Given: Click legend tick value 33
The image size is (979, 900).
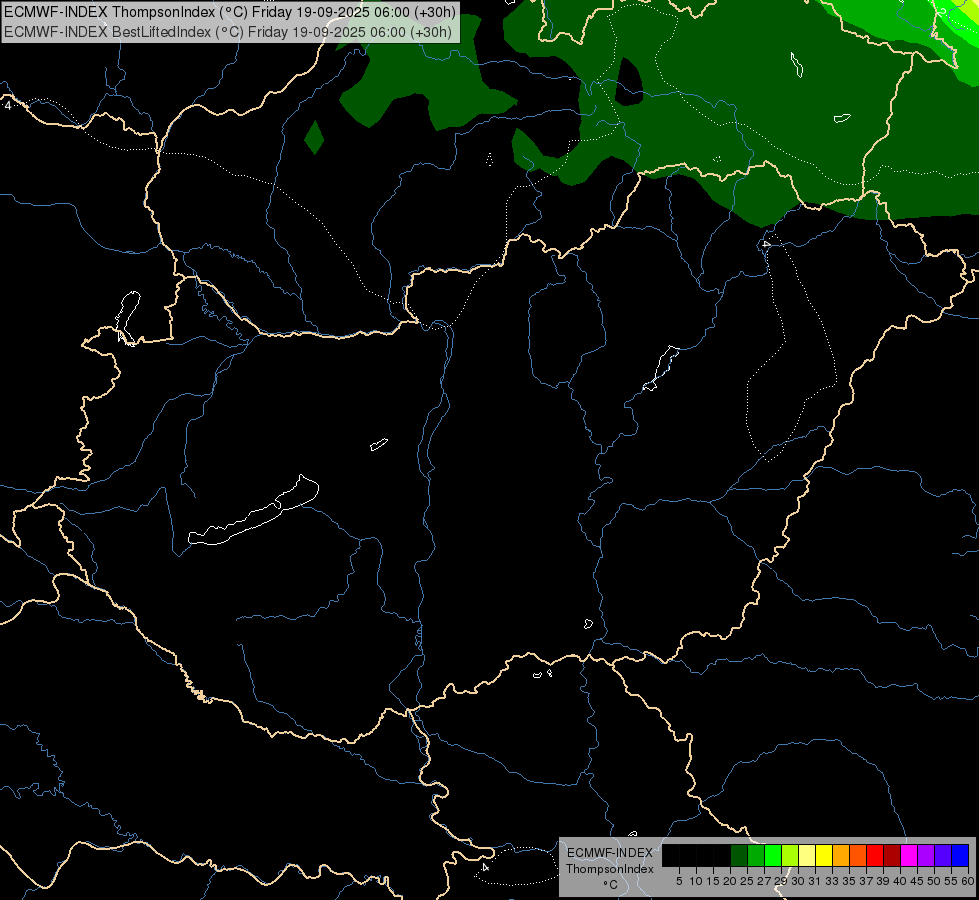Looking at the screenshot, I should tap(832, 881).
